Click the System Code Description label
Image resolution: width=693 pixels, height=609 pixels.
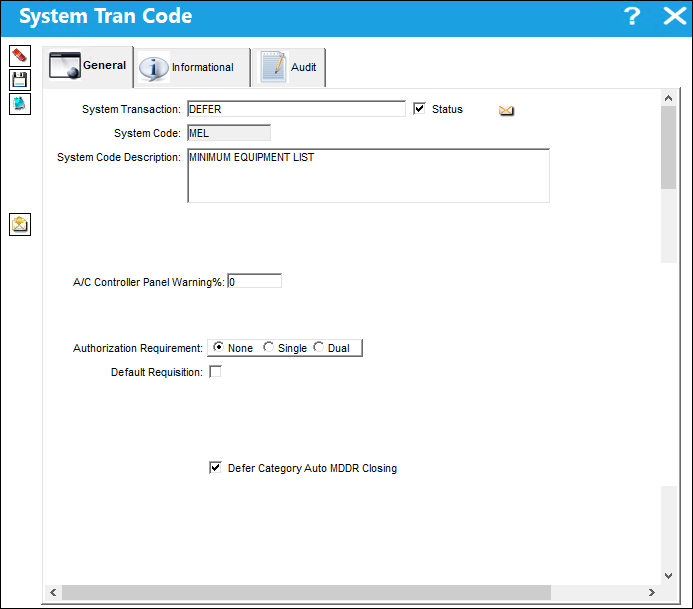(x=118, y=157)
